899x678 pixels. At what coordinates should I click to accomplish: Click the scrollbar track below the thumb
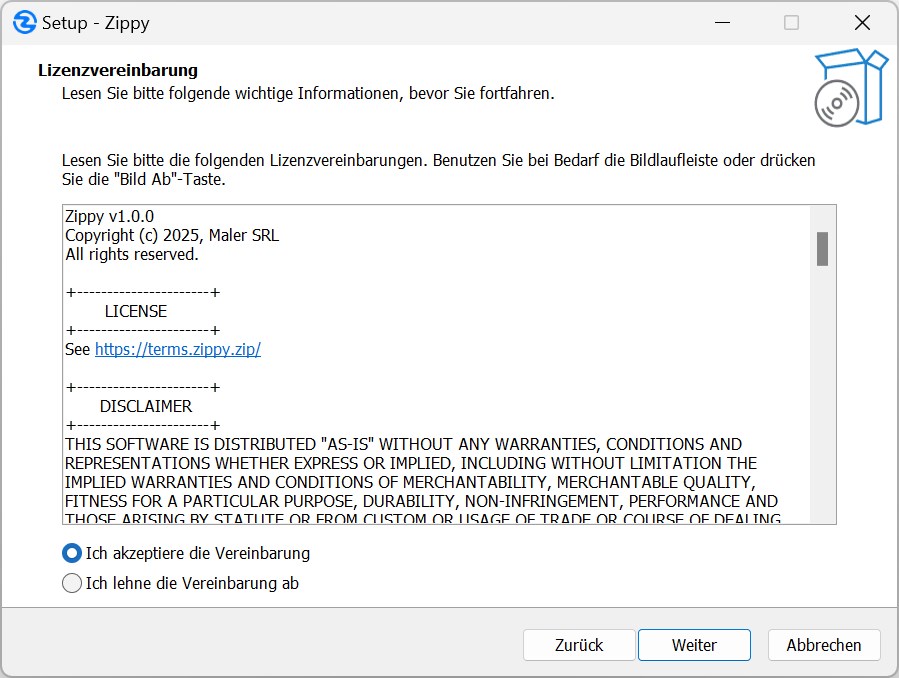(x=822, y=400)
